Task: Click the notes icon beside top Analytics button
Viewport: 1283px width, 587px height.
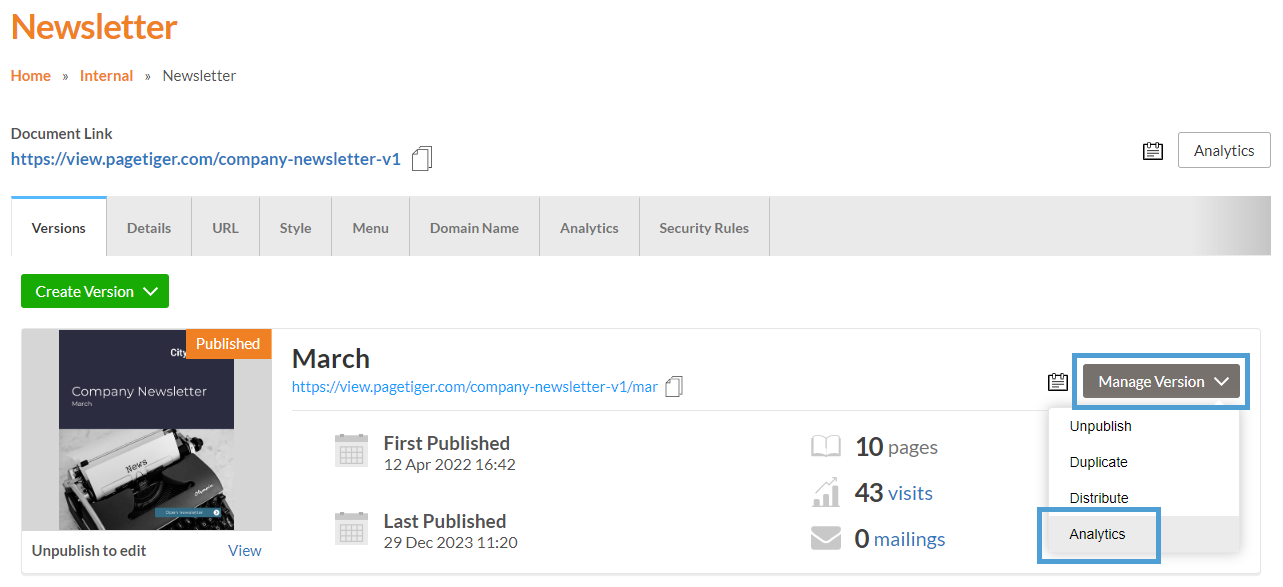Action: click(x=1153, y=151)
